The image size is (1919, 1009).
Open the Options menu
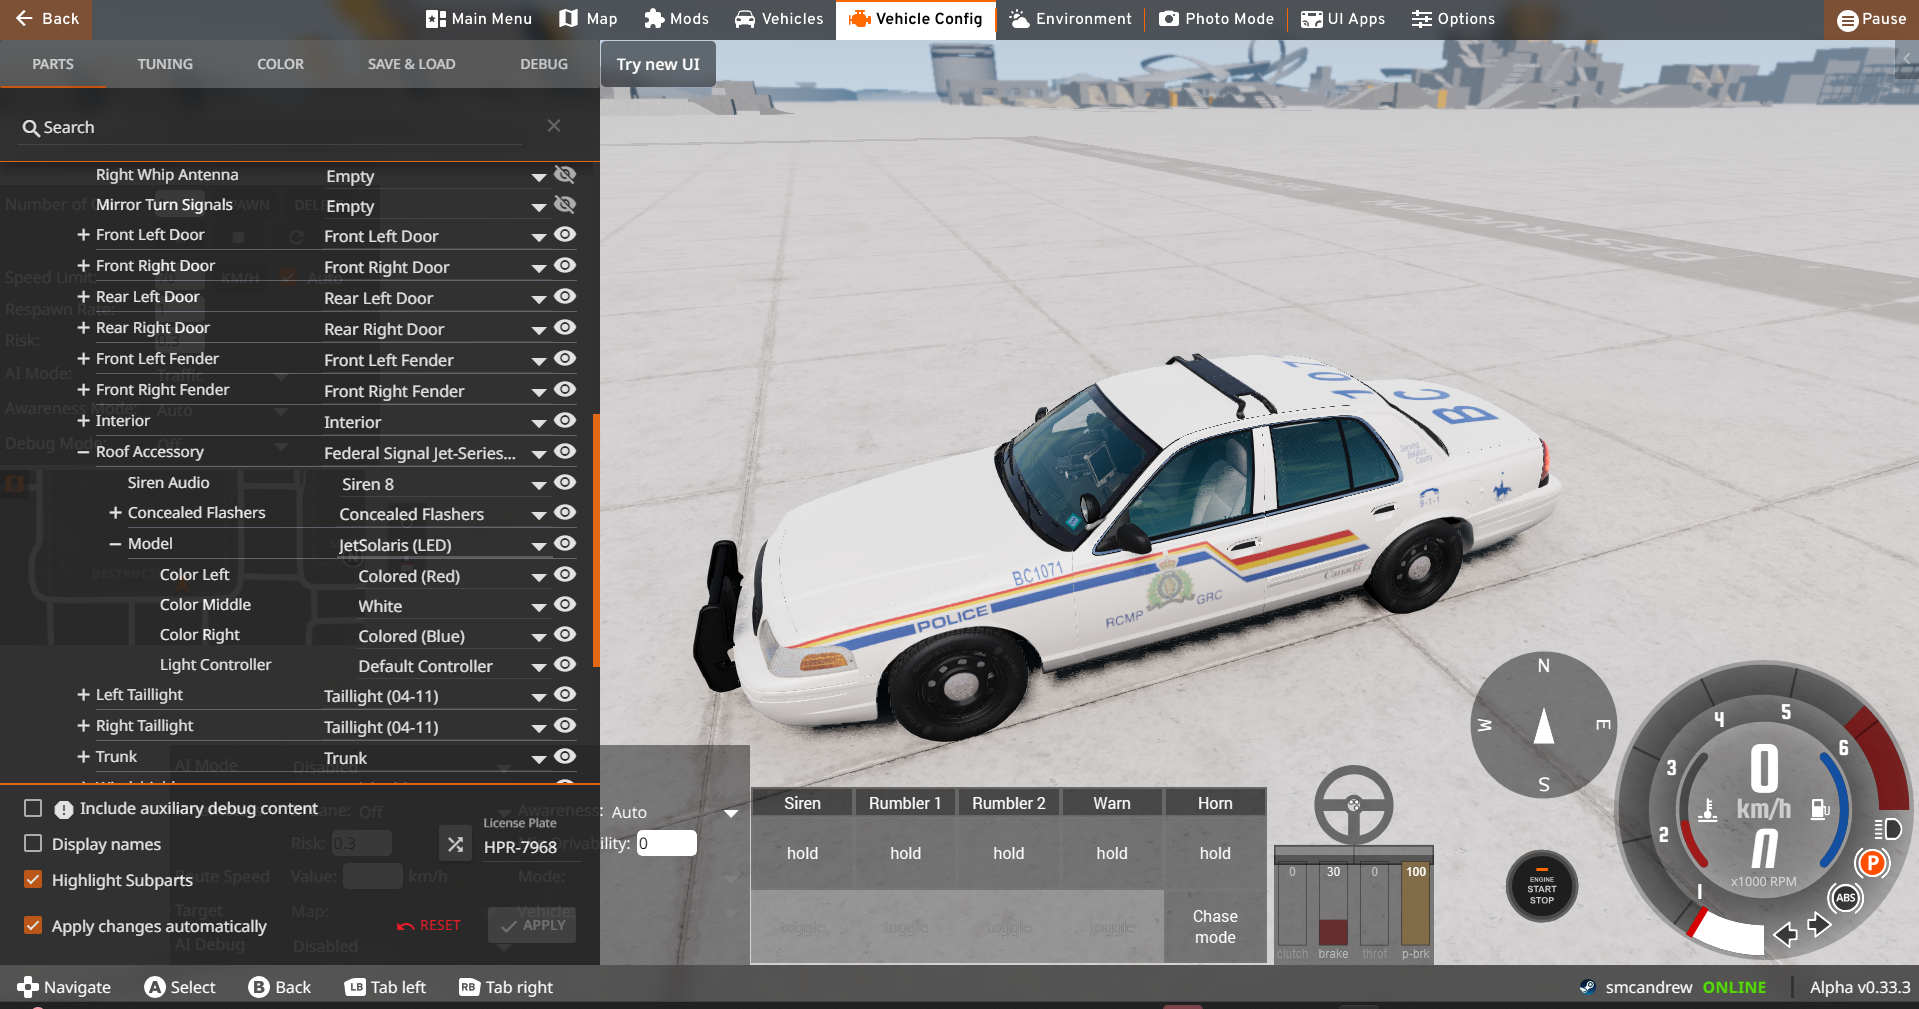click(x=1453, y=19)
